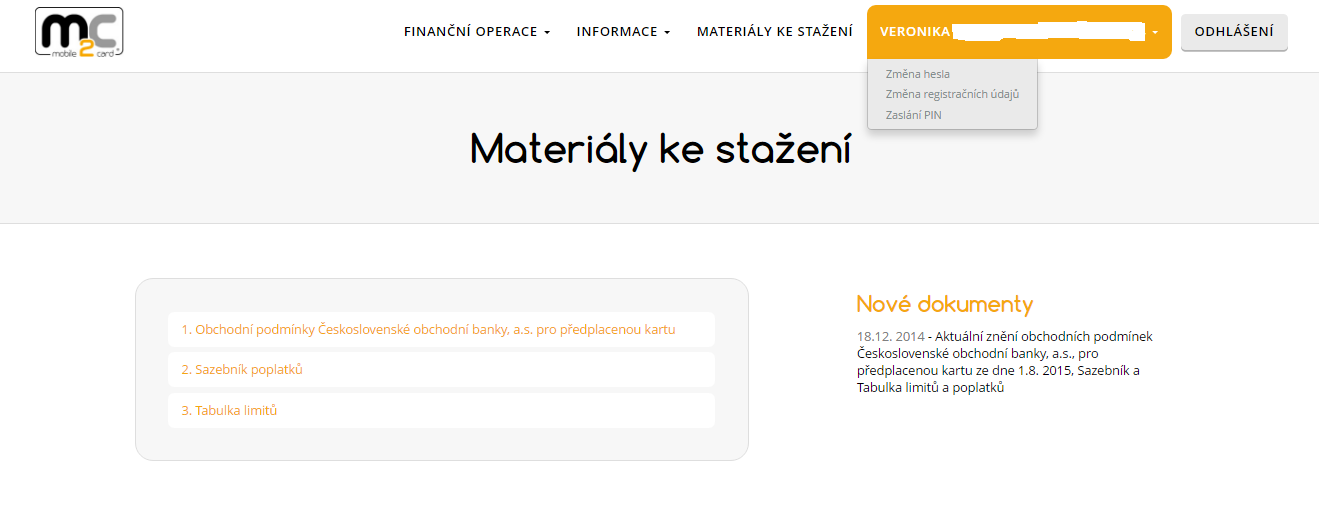The image size is (1319, 509).
Task: Select Změna hesla from user menu
Action: coord(918,74)
